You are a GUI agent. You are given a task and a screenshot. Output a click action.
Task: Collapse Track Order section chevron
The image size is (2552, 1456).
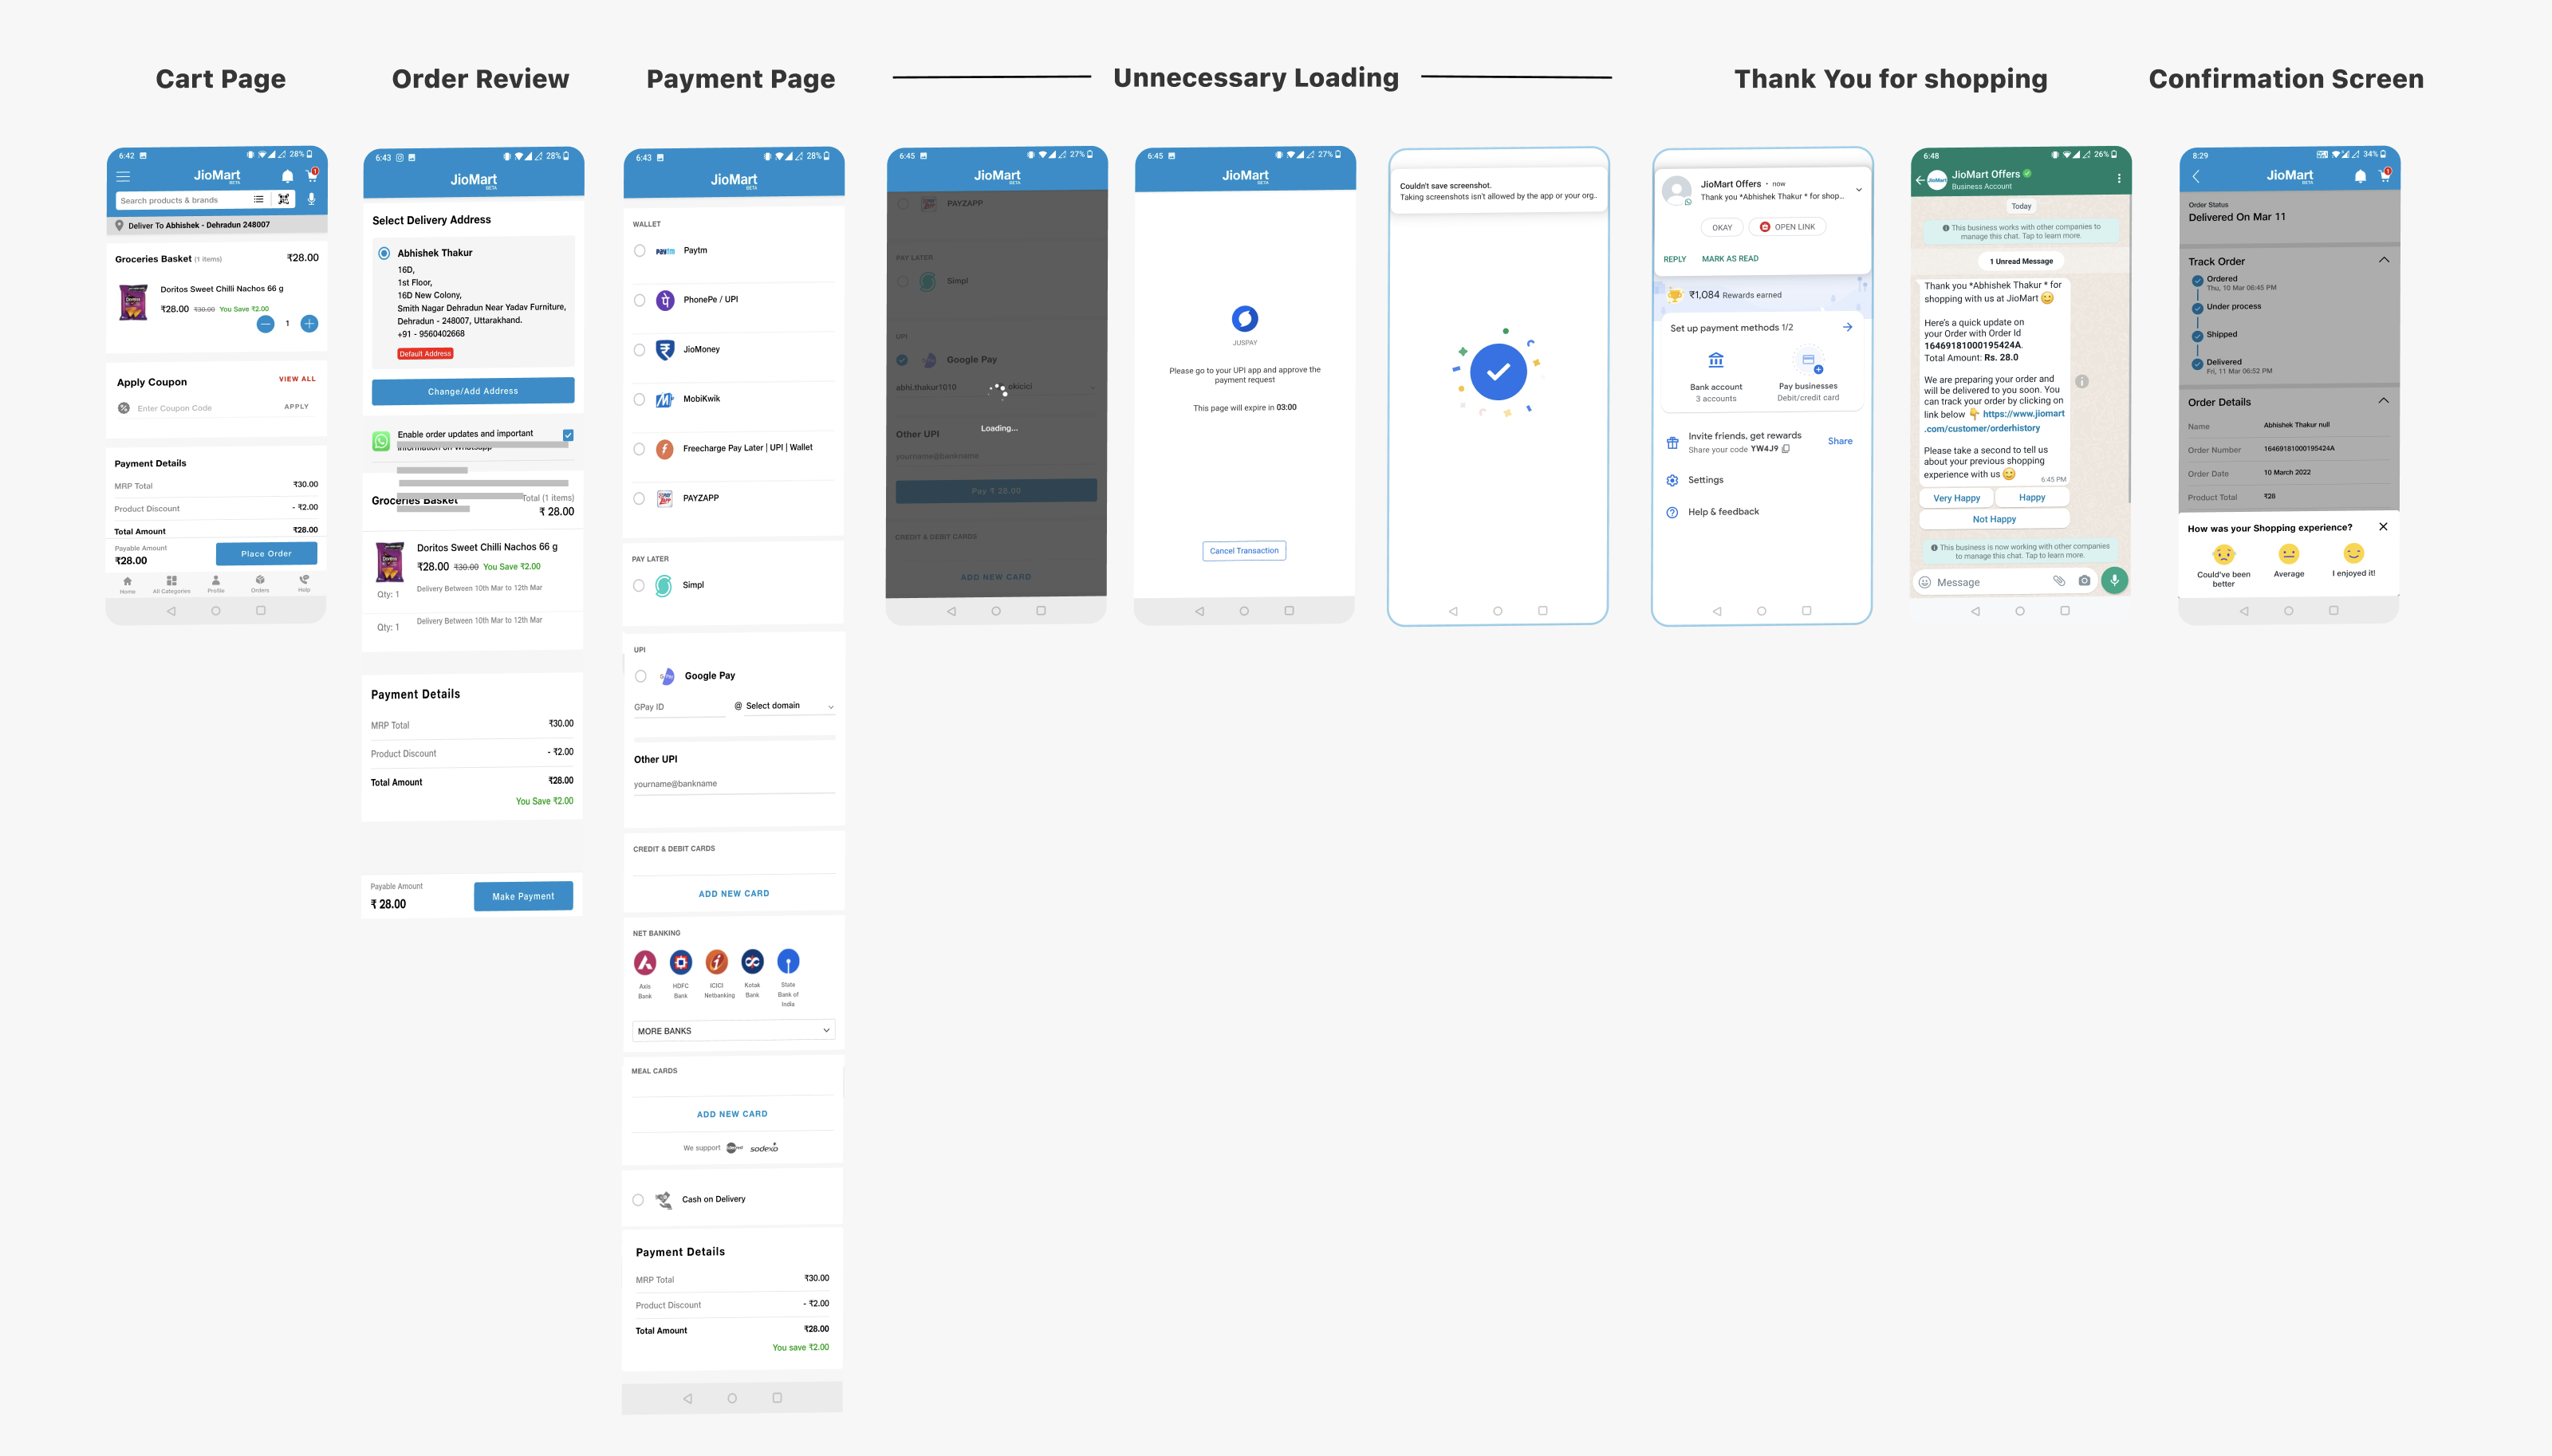(2383, 260)
